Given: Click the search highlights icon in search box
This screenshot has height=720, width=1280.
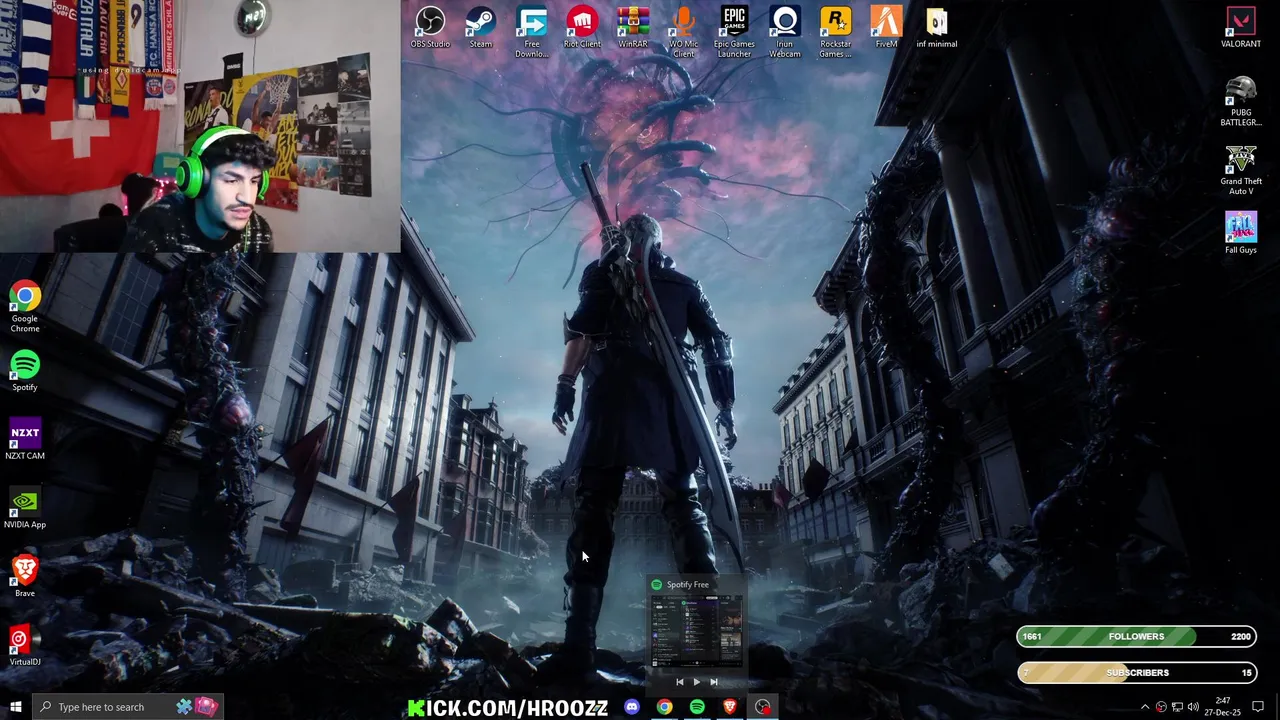Looking at the screenshot, I should click(196, 707).
